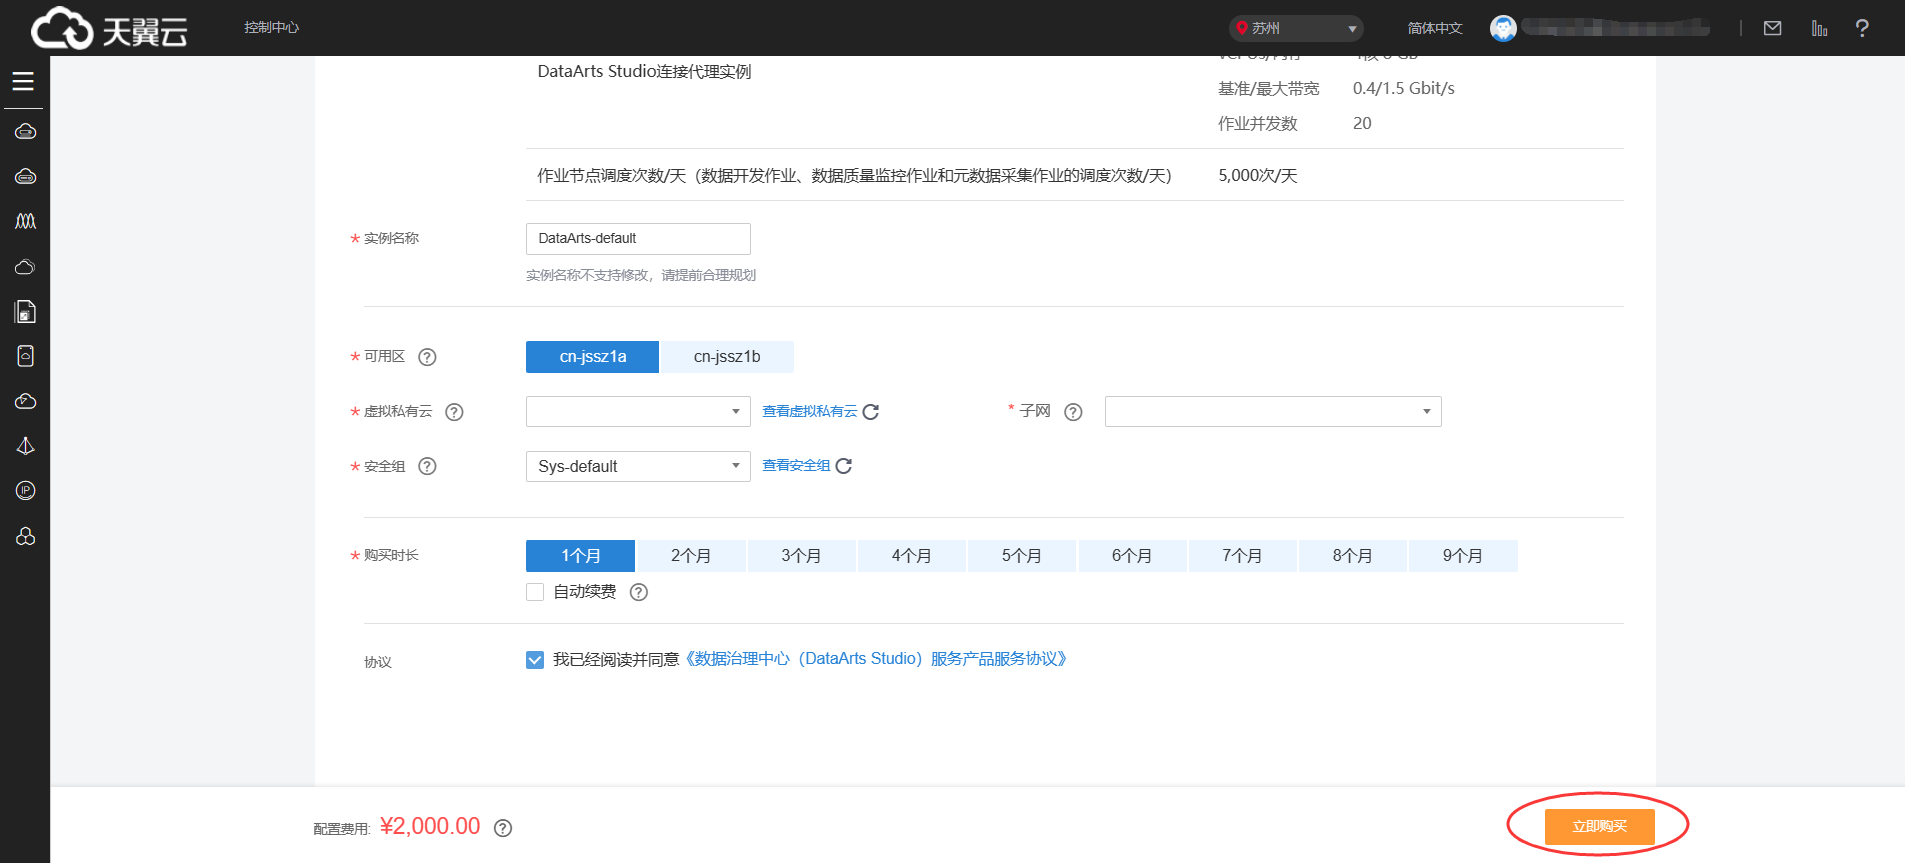Uncheck the 我已经阅读并同意 agreement checkbox
1905x863 pixels.
click(x=535, y=660)
